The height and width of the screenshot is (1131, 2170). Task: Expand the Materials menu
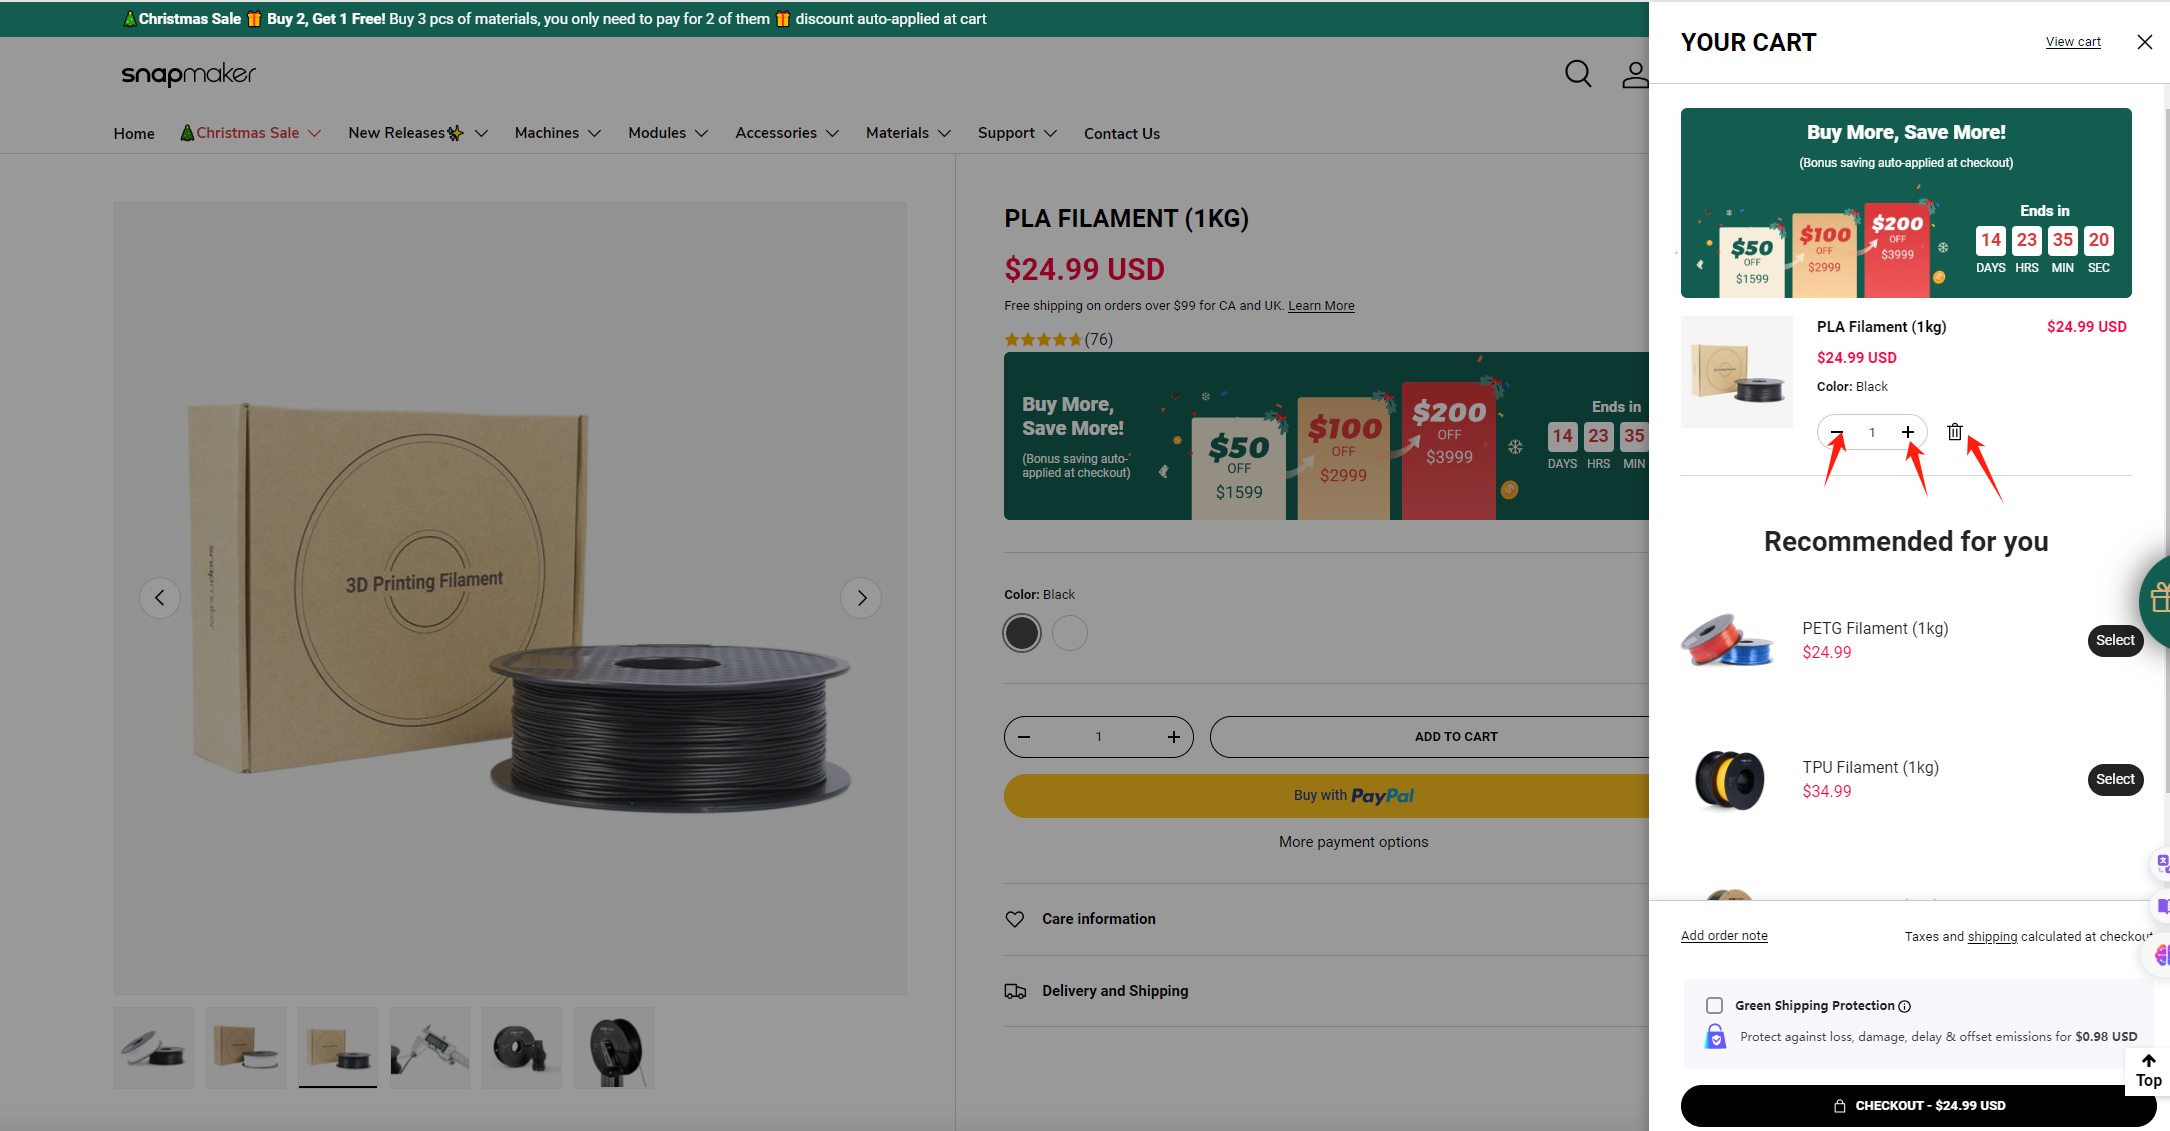point(908,133)
